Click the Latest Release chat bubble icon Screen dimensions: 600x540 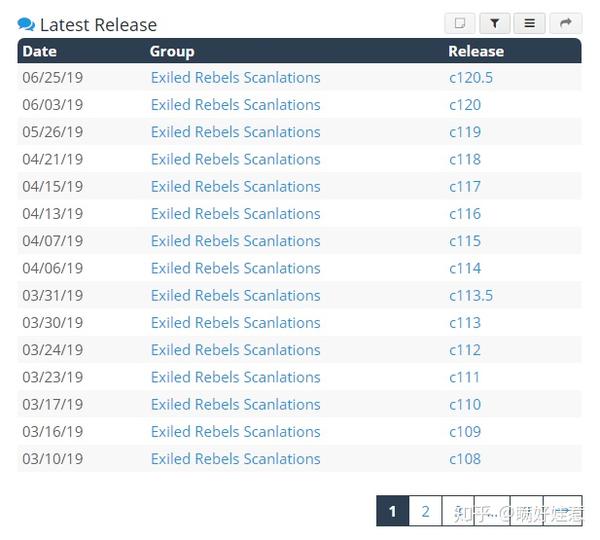click(26, 25)
